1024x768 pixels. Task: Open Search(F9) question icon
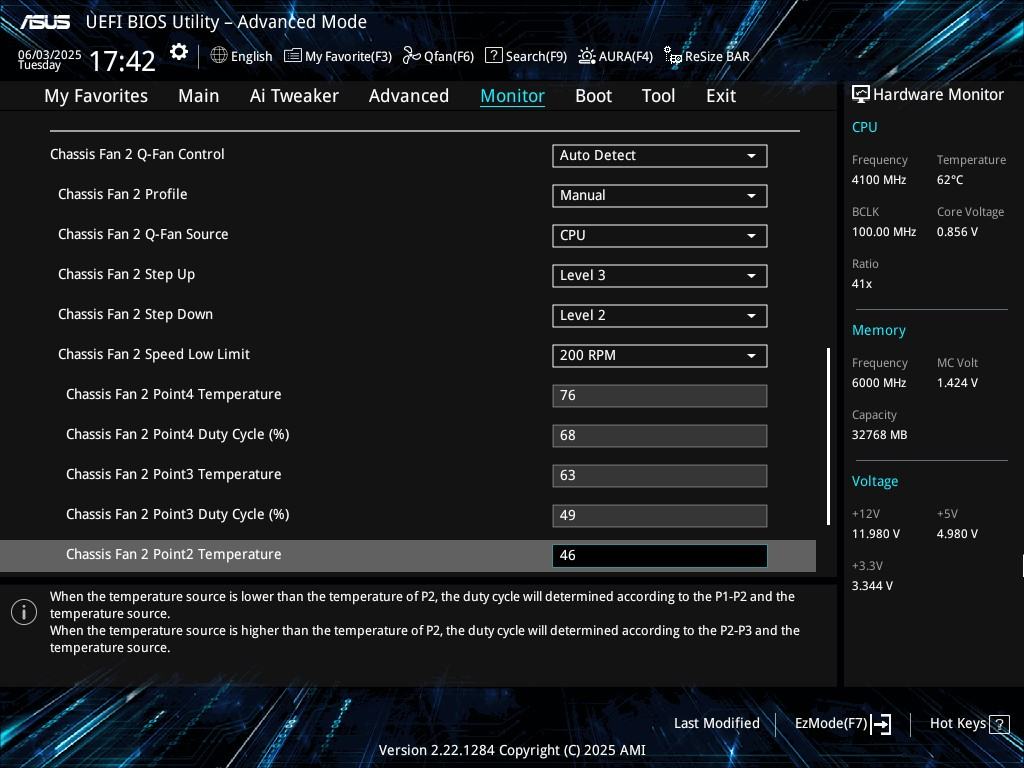[494, 56]
